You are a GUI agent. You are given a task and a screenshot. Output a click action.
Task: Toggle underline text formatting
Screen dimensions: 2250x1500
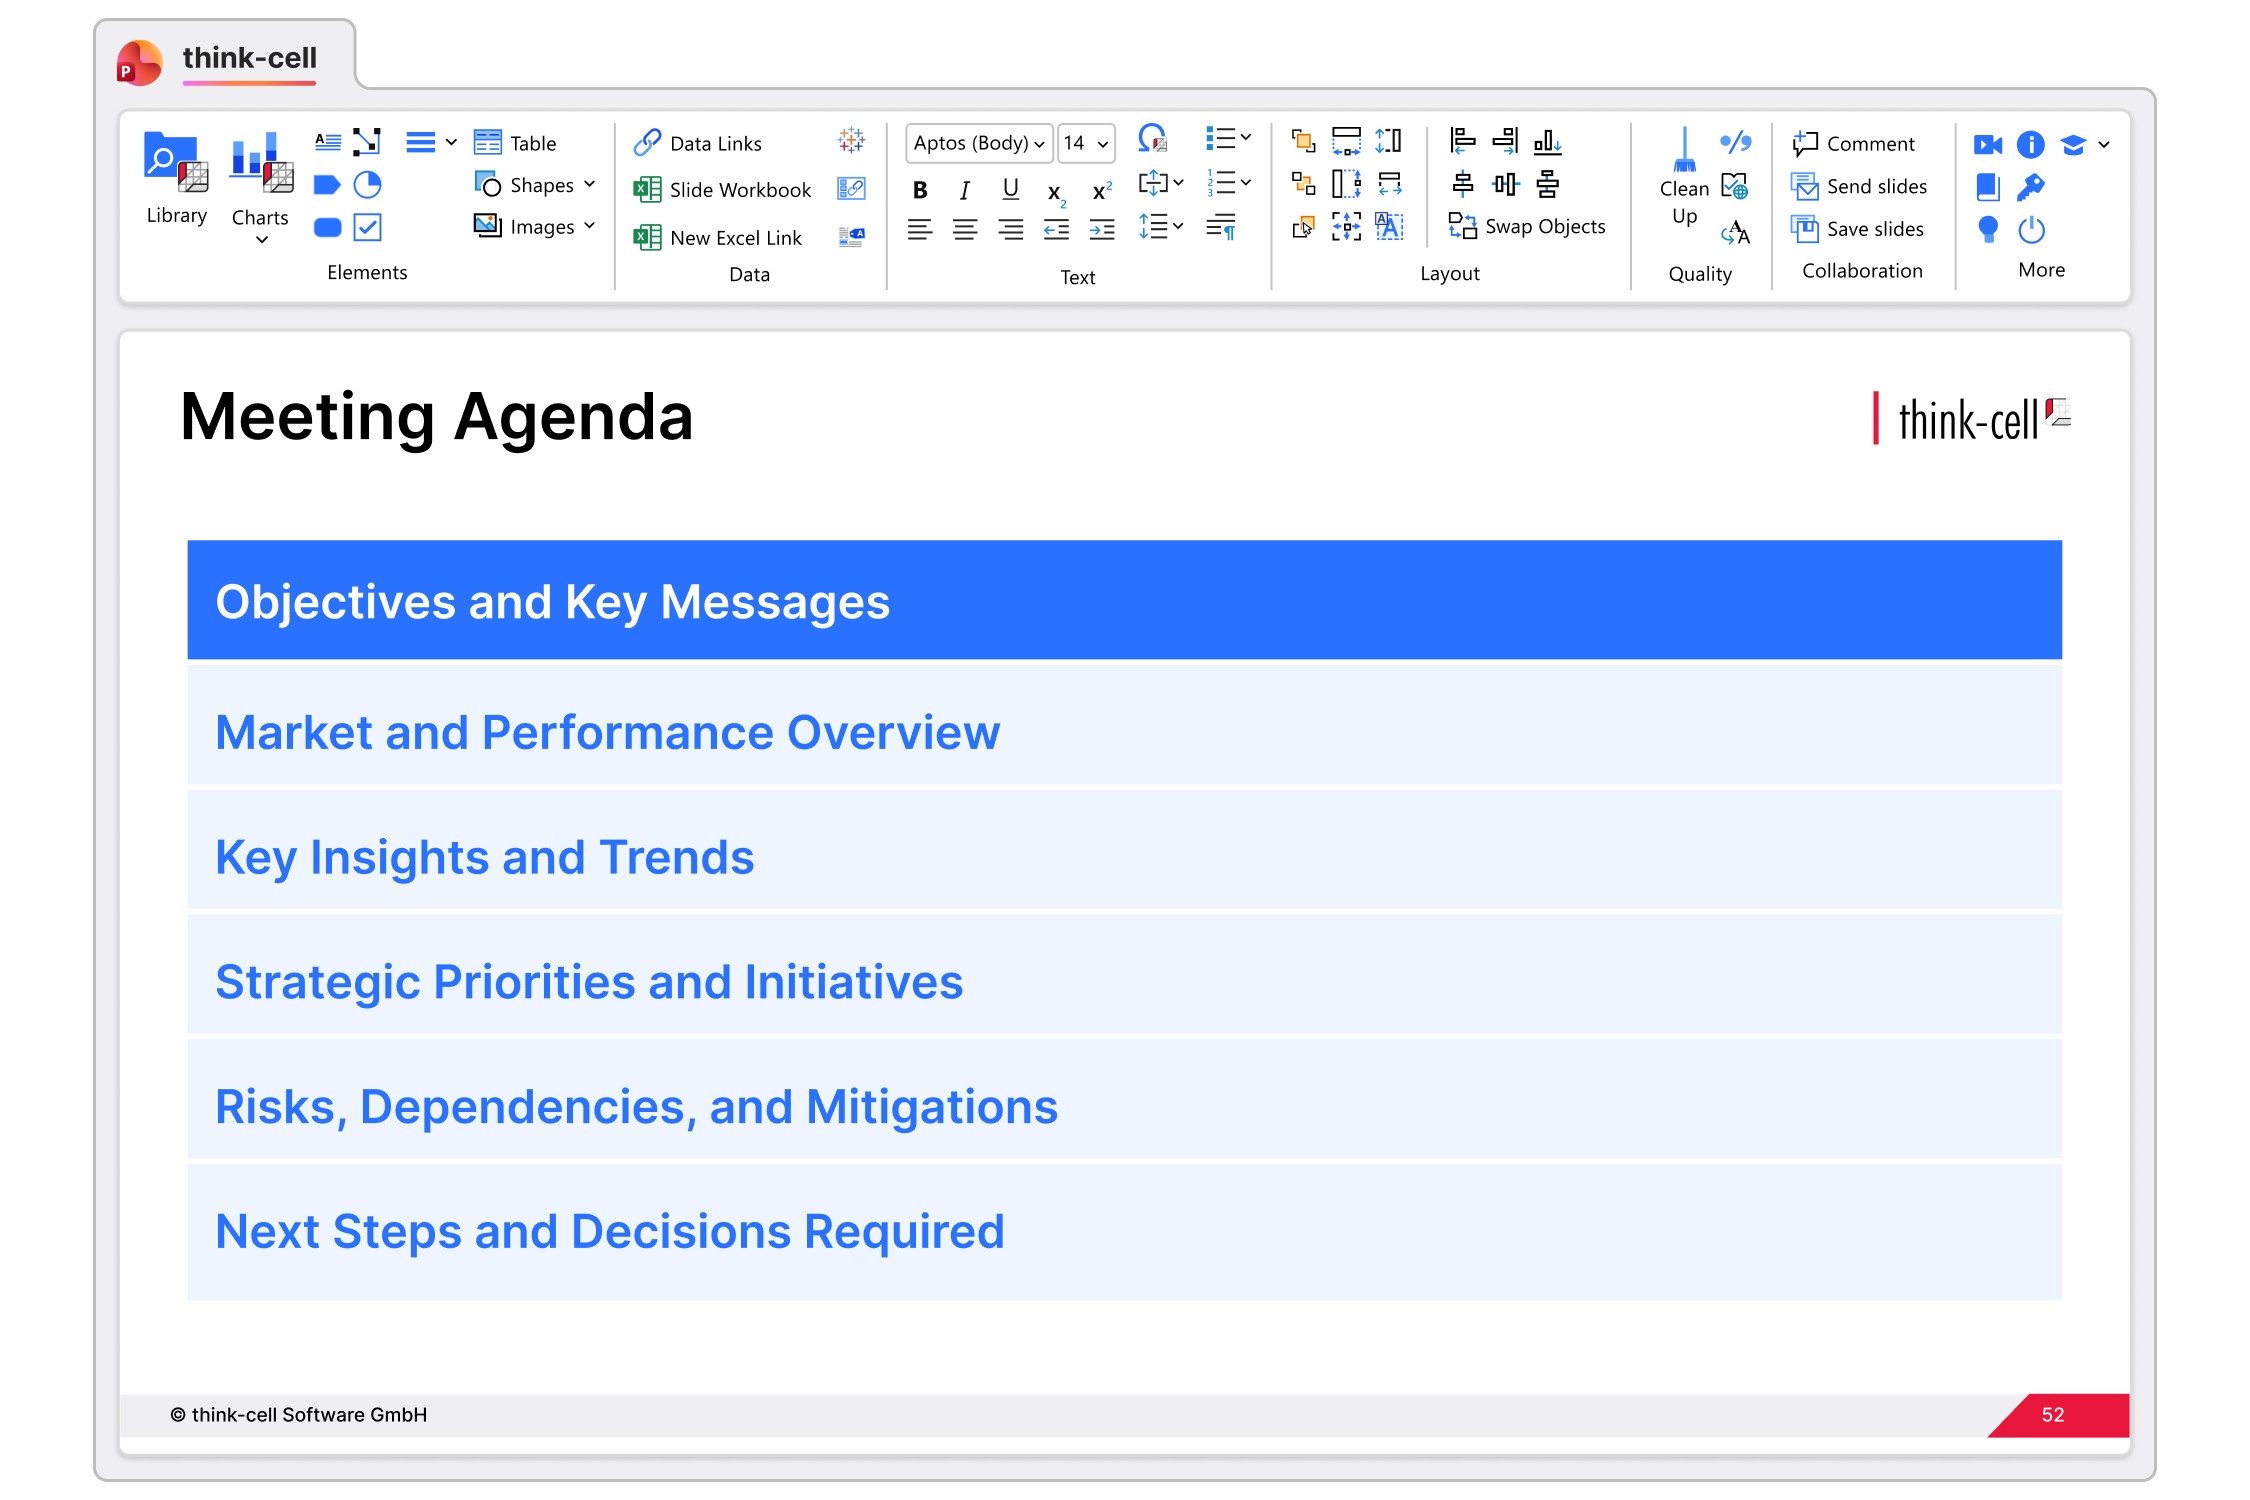click(x=1010, y=190)
